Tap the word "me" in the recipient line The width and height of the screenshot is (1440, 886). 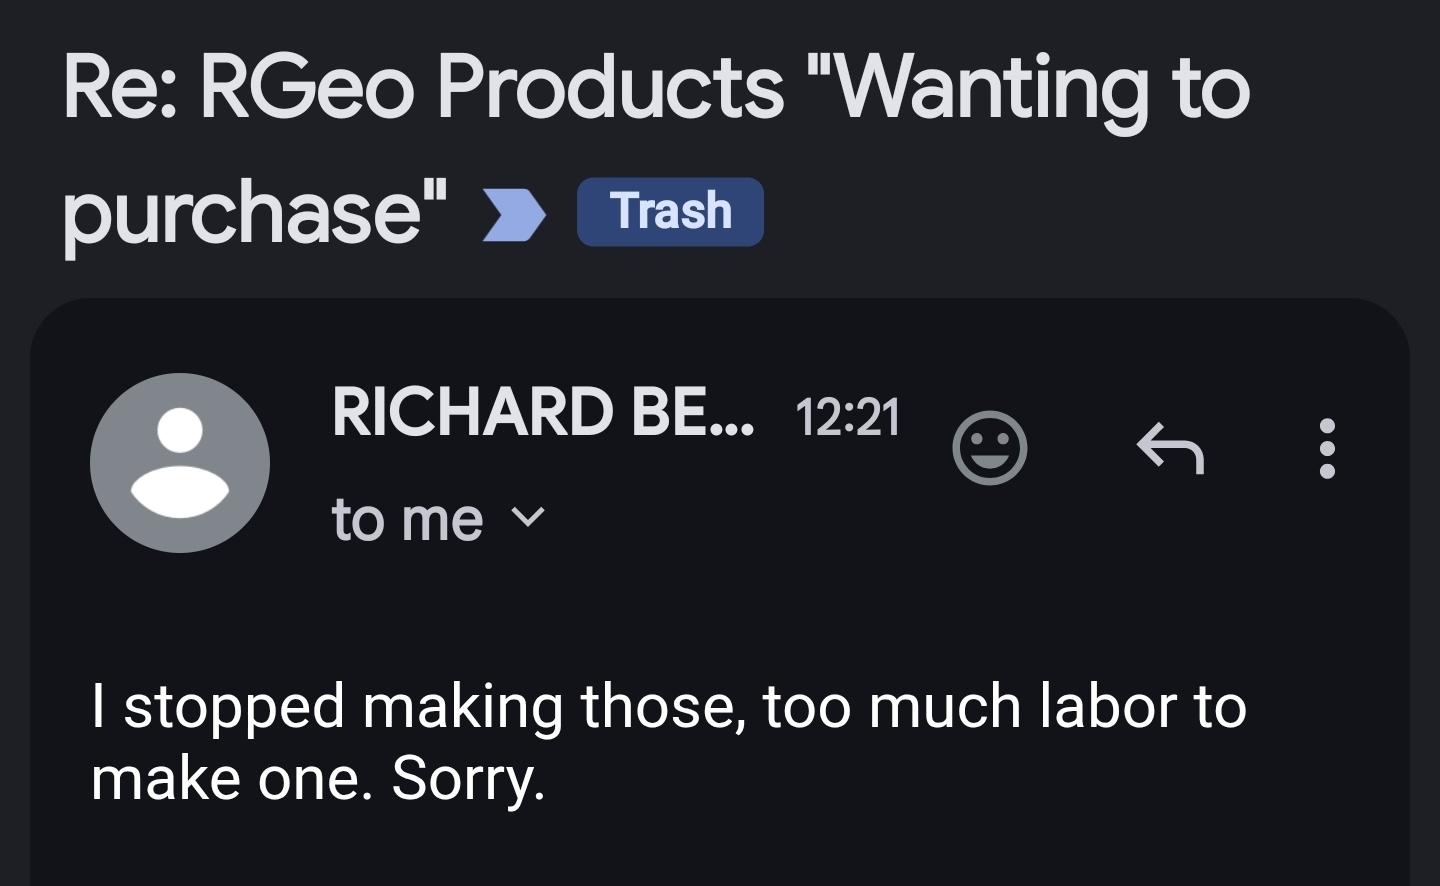pyautogui.click(x=443, y=520)
